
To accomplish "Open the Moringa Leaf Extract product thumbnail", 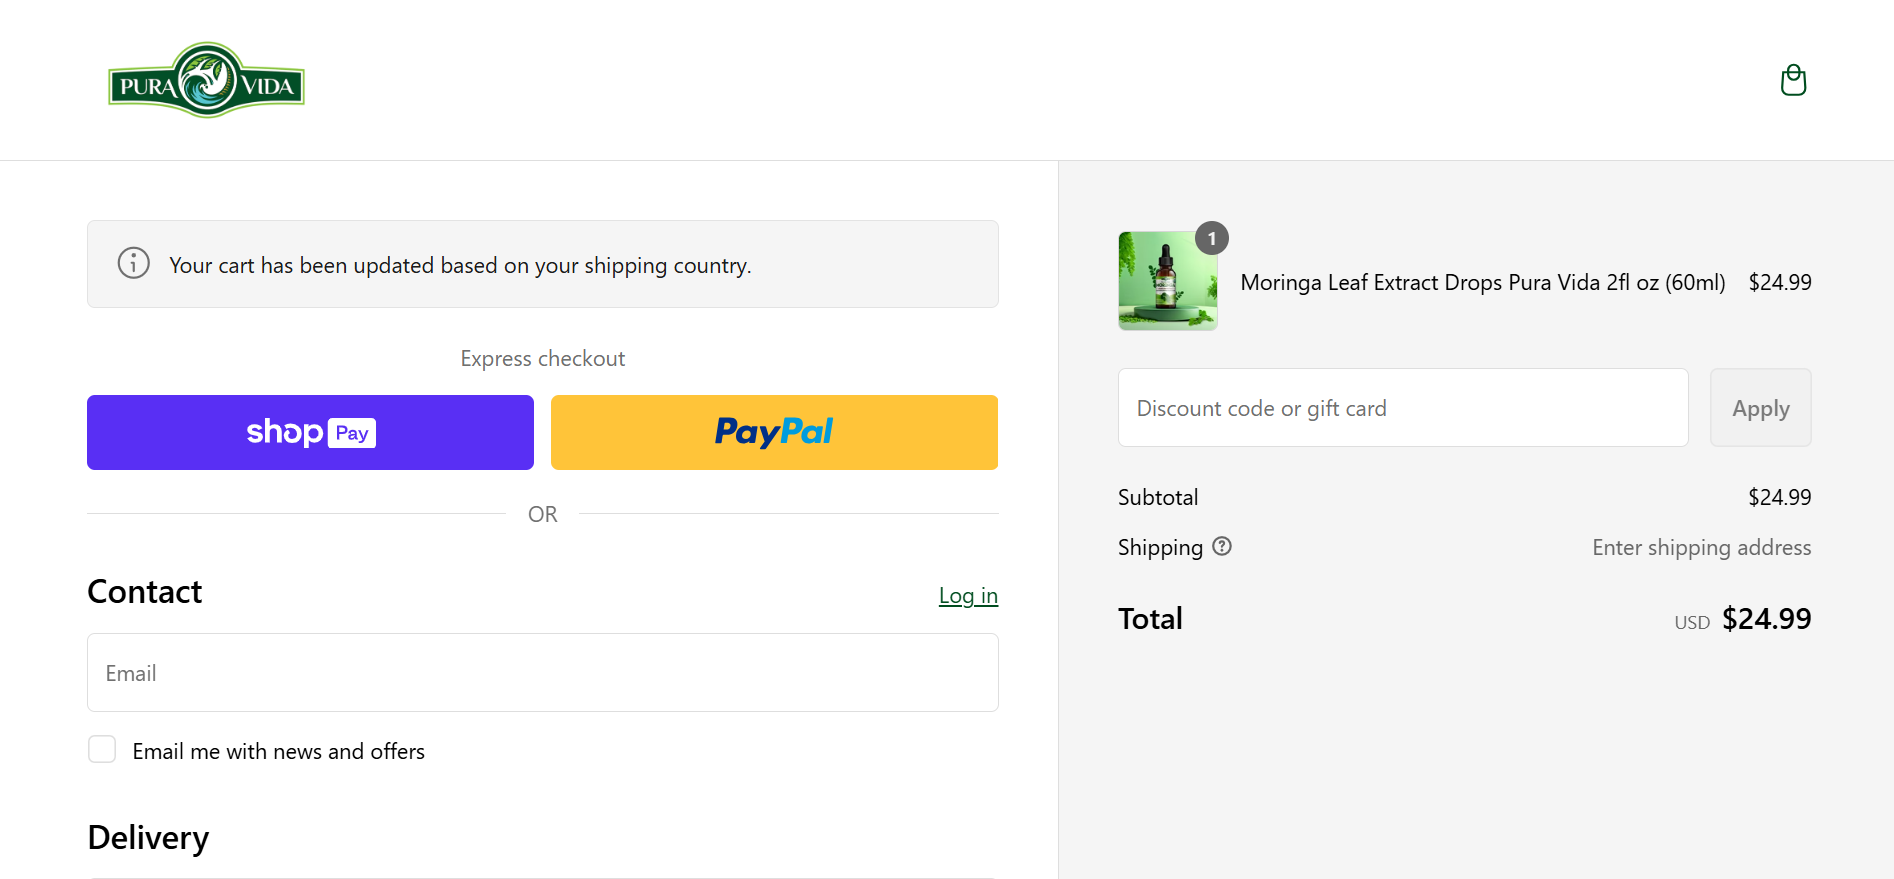I will point(1168,281).
